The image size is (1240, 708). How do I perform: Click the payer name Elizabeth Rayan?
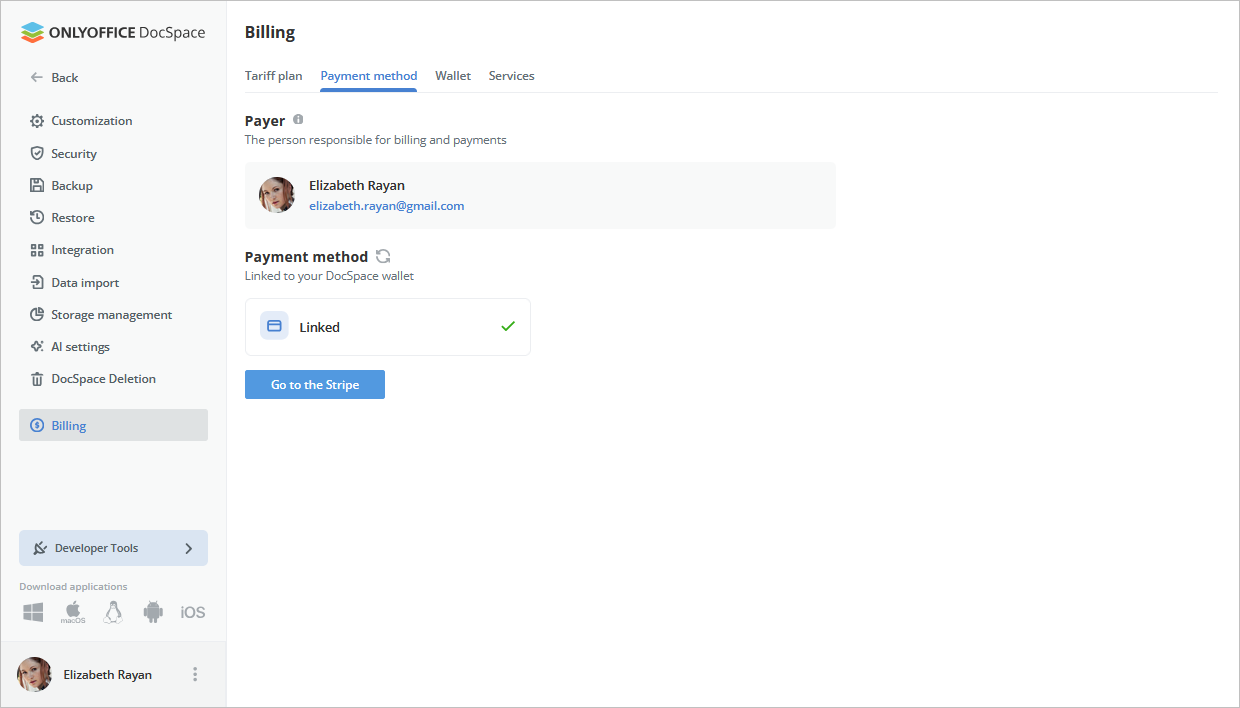point(357,186)
